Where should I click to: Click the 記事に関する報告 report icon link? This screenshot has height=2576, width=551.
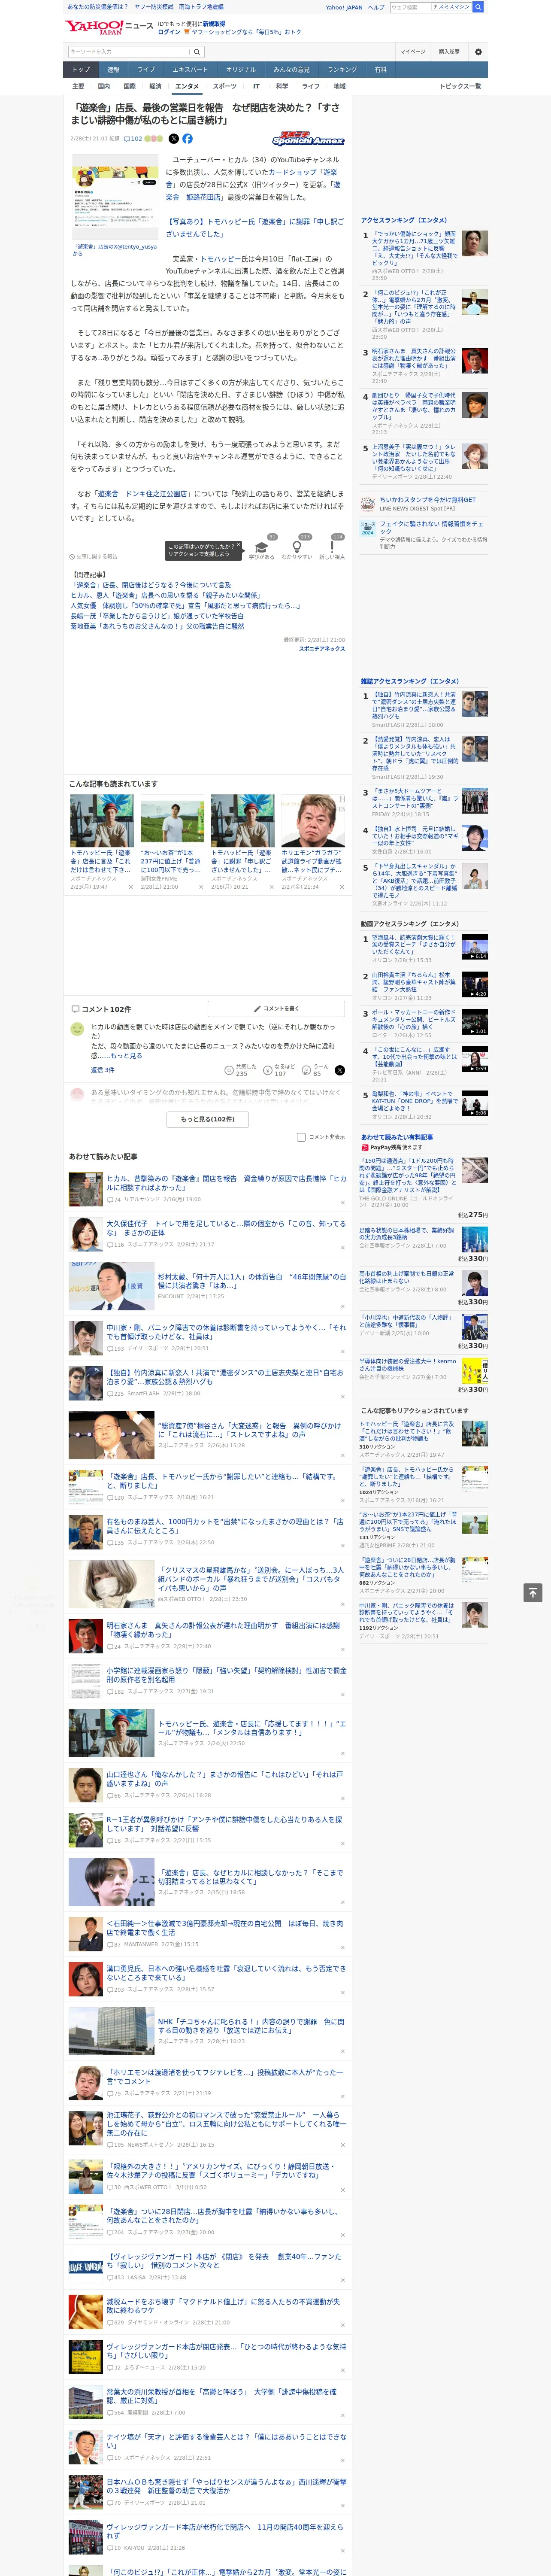[93, 556]
